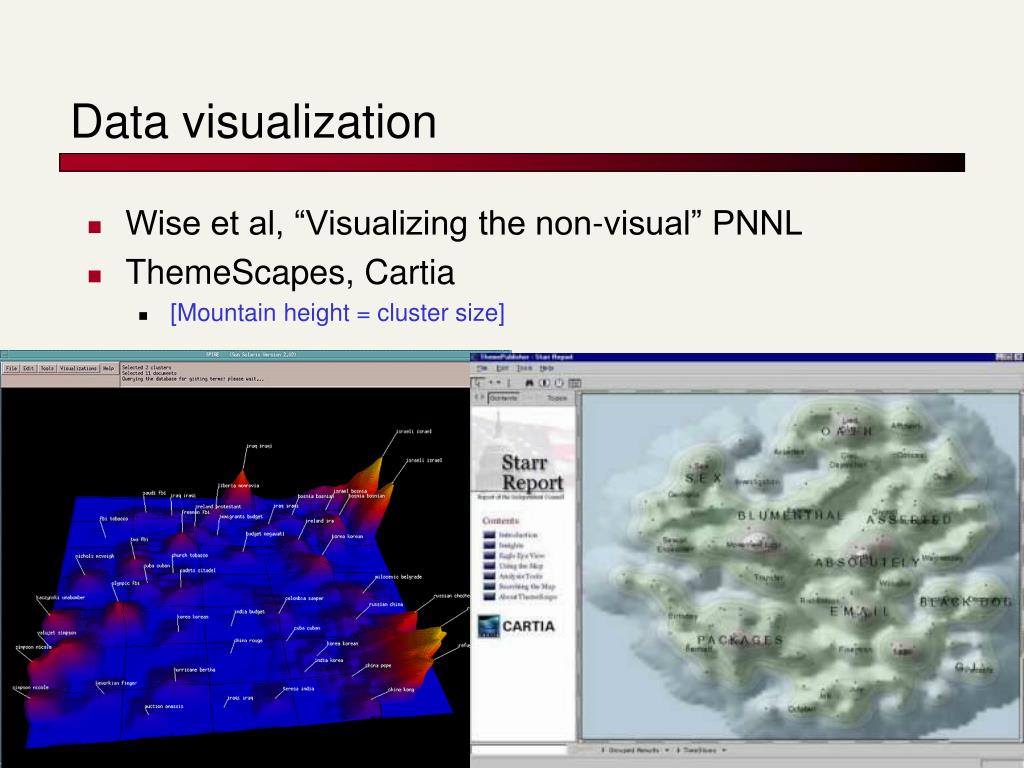Open File menu in SPIRE window

tap(12, 368)
